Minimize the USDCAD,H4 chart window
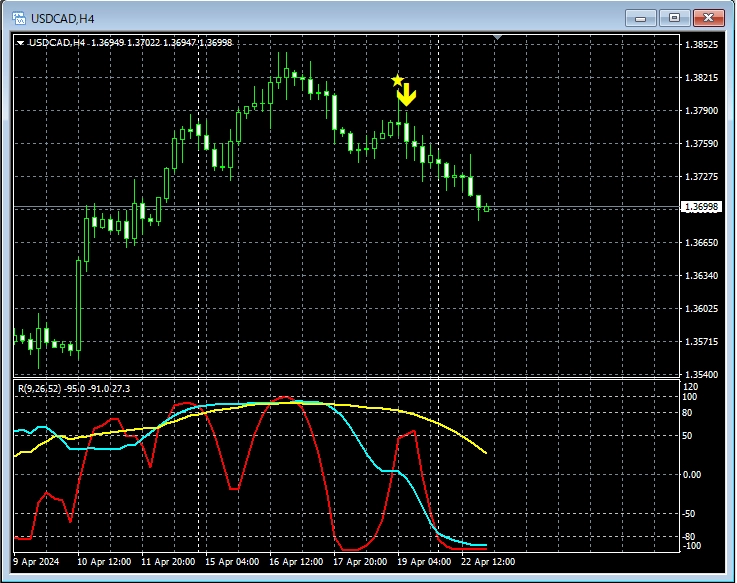Image resolution: width=737 pixels, height=583 pixels. 640,17
